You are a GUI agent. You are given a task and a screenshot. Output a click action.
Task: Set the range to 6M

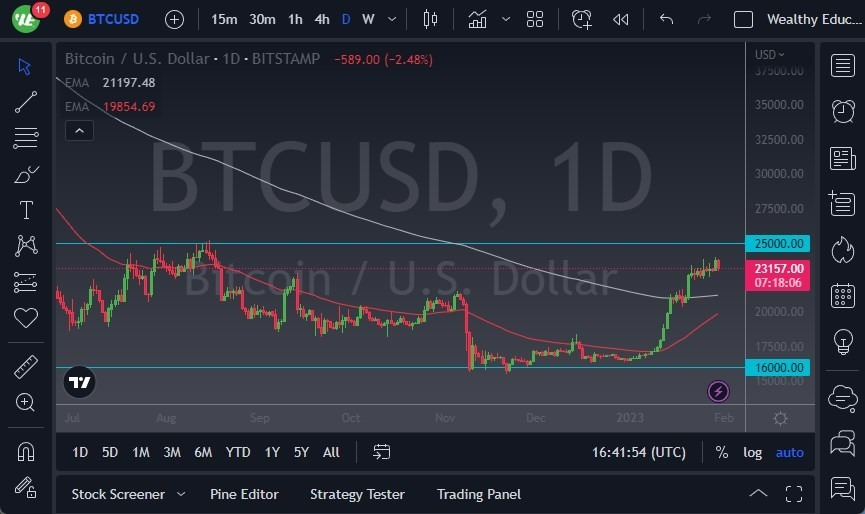203,452
